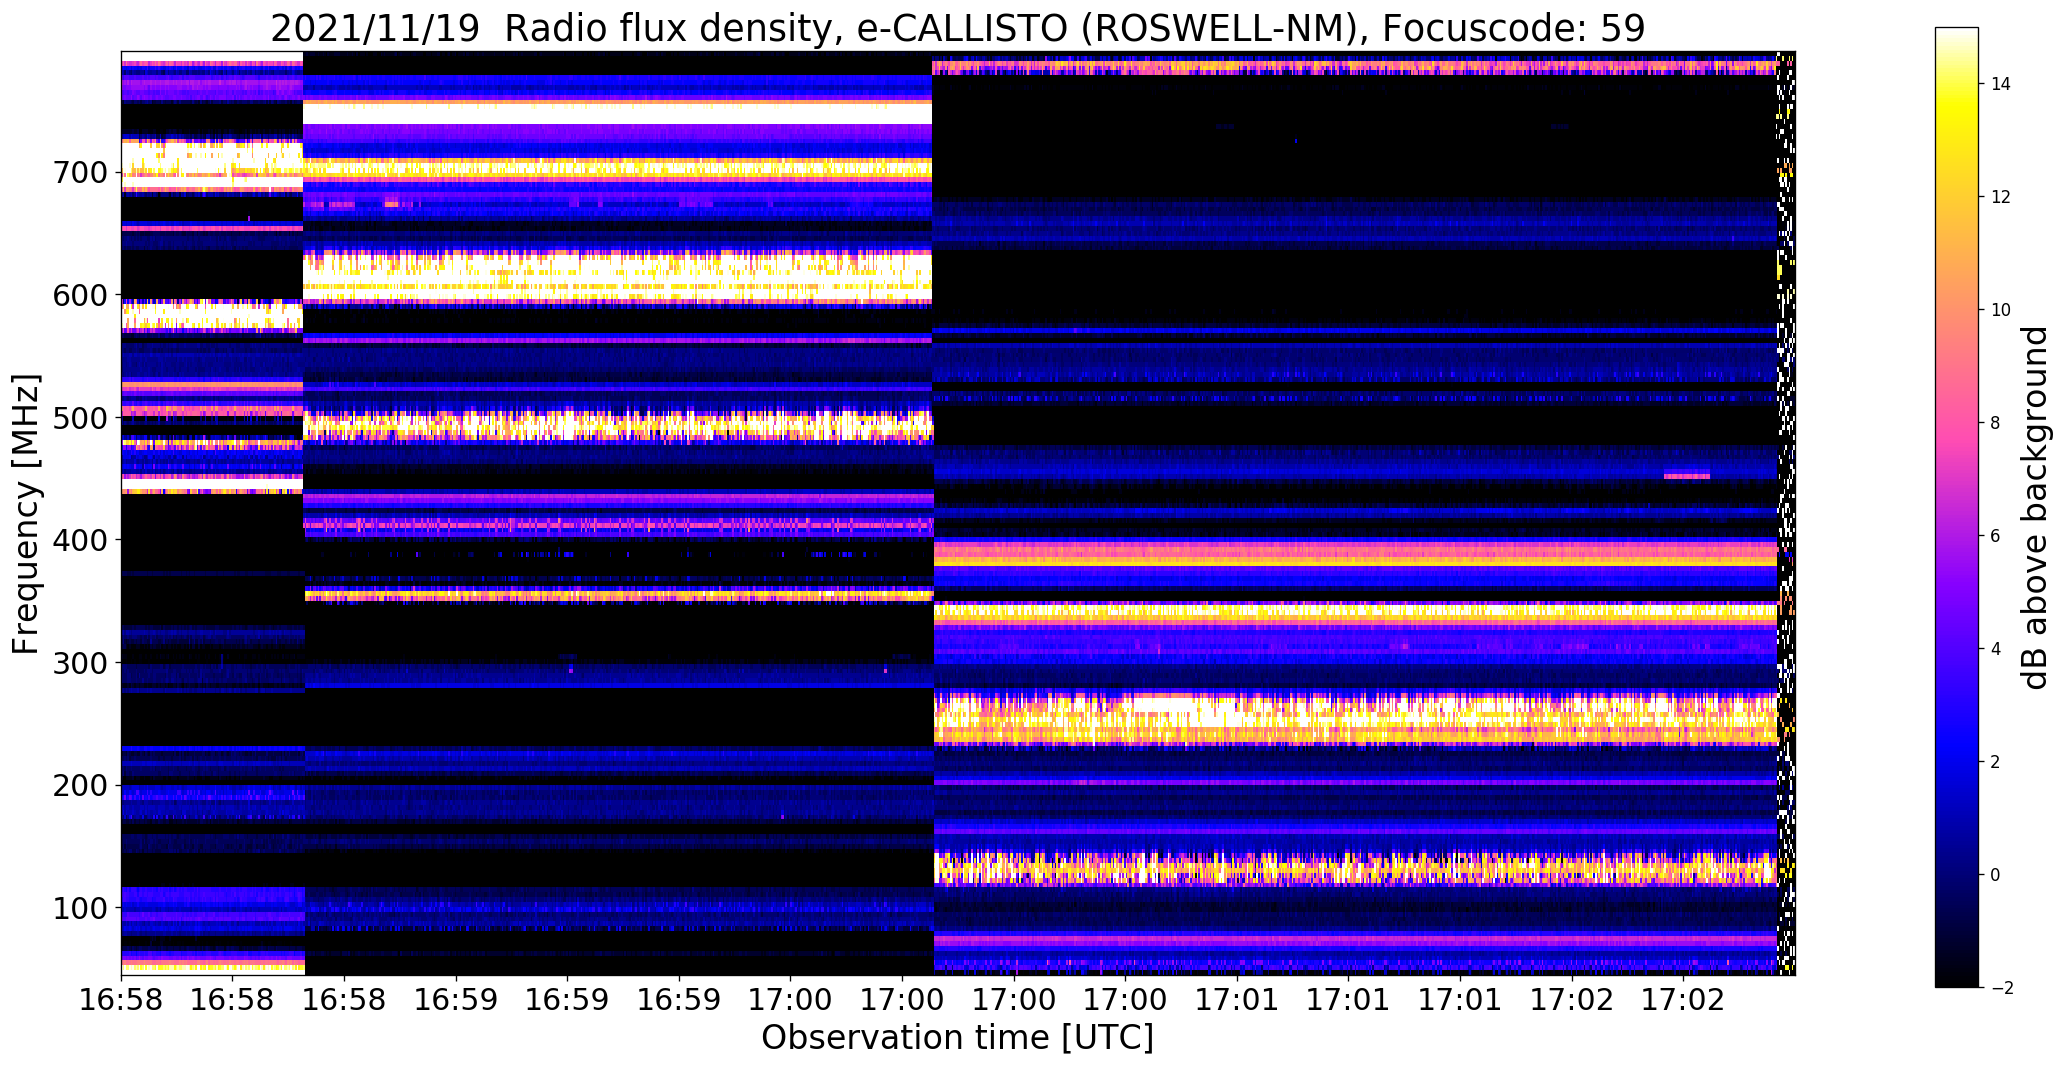Click the colorbar tick label 8
This screenshot has width=2066, height=1067.
click(1996, 423)
